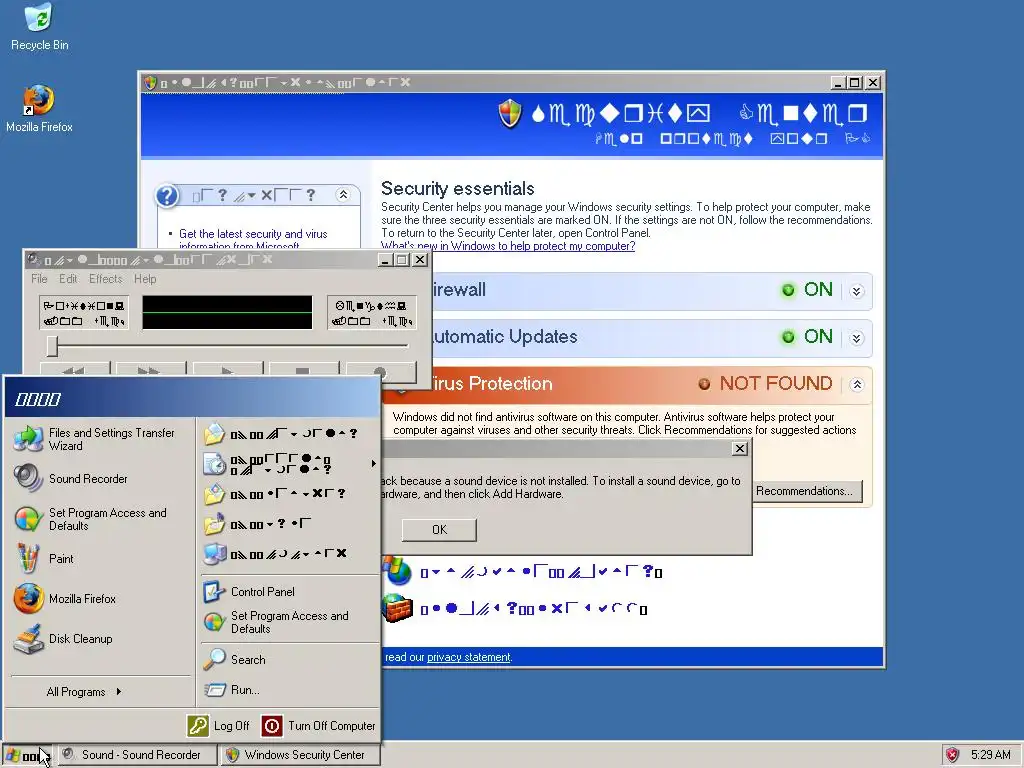
Task: Switch to Sound - Sound Recorder taskbar item
Action: coord(138,755)
